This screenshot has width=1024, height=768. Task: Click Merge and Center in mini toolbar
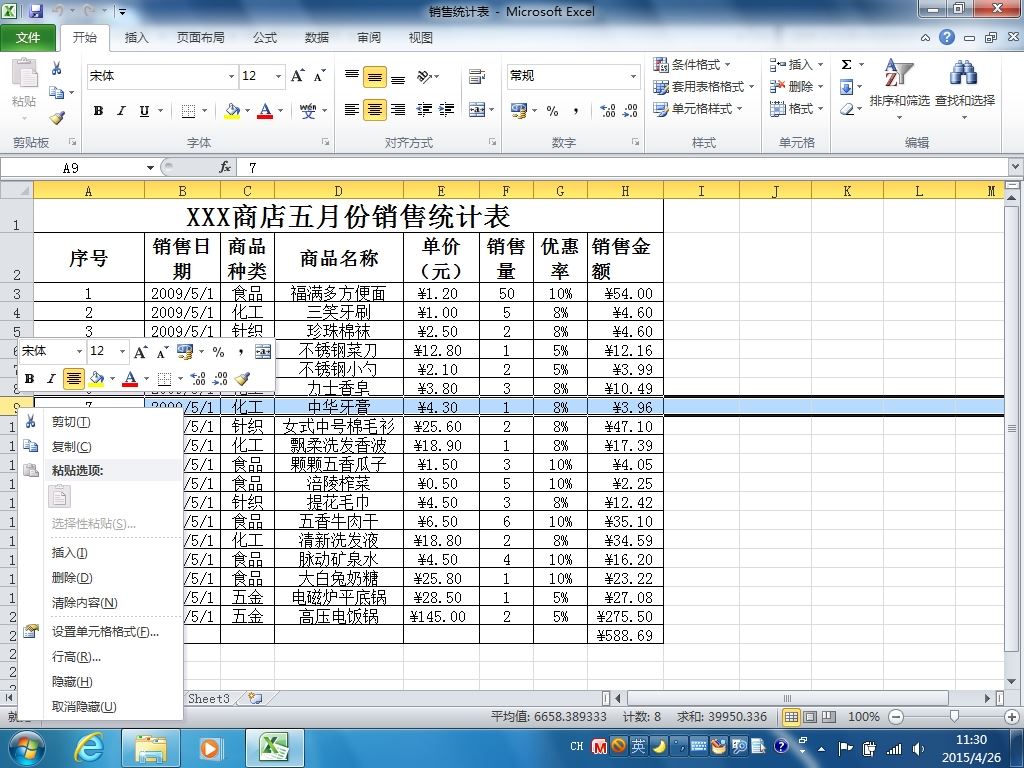point(263,351)
